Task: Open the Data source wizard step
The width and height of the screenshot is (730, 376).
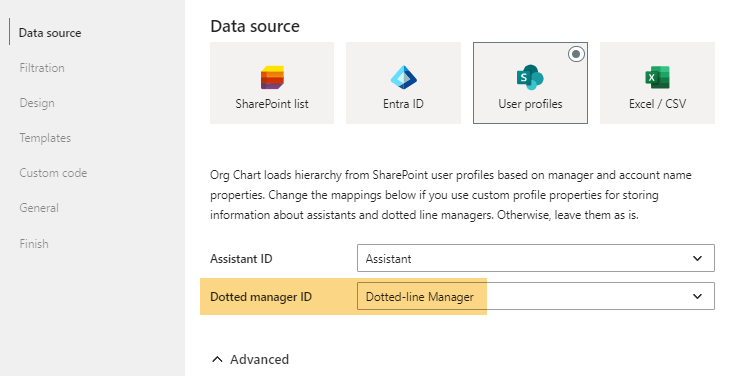Action: pos(50,33)
